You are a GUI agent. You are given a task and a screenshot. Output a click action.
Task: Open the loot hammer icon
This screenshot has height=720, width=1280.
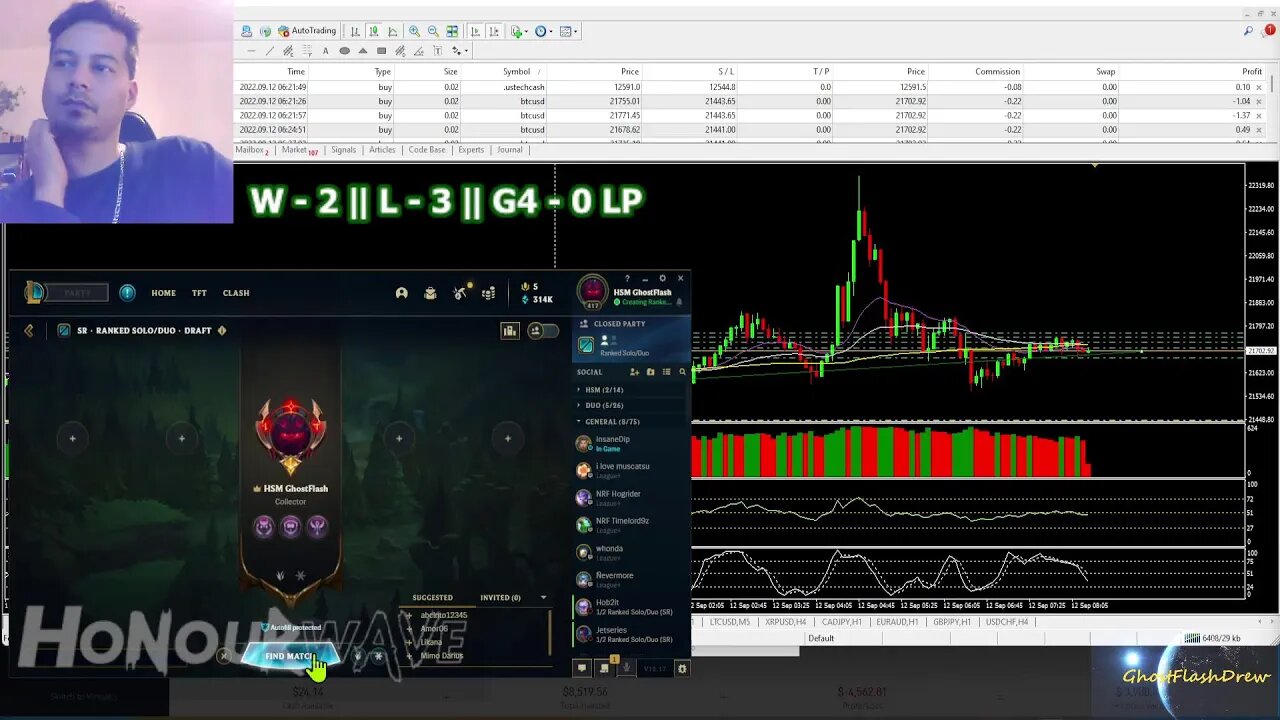pyautogui.click(x=460, y=293)
